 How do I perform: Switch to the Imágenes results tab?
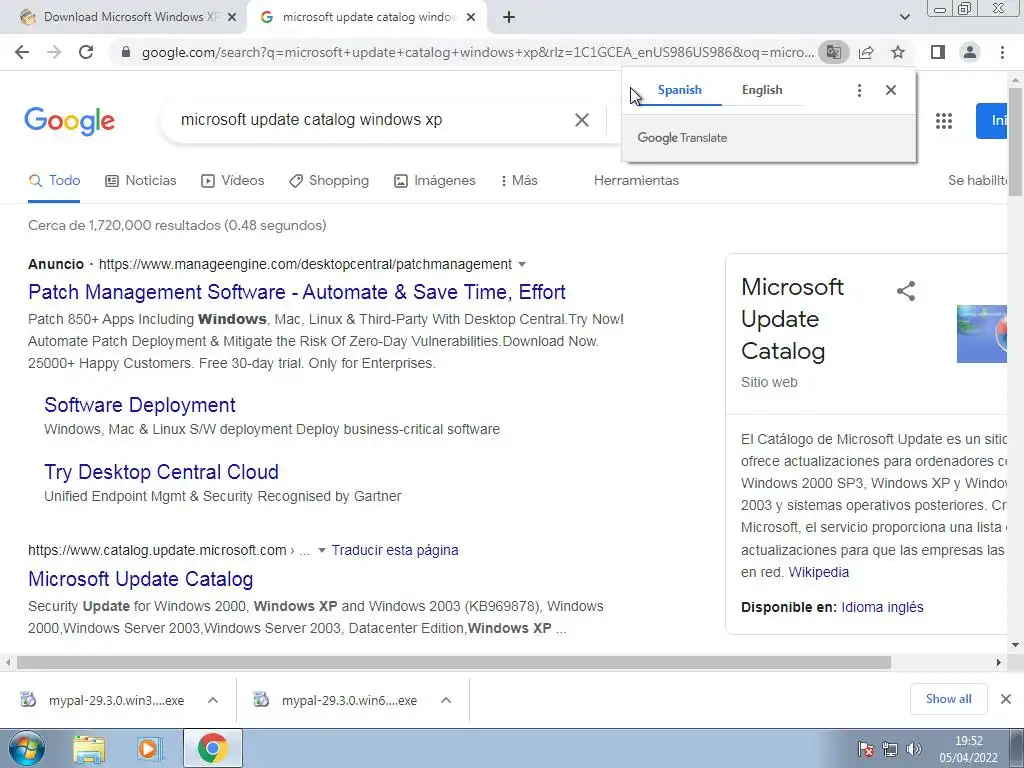pos(435,181)
